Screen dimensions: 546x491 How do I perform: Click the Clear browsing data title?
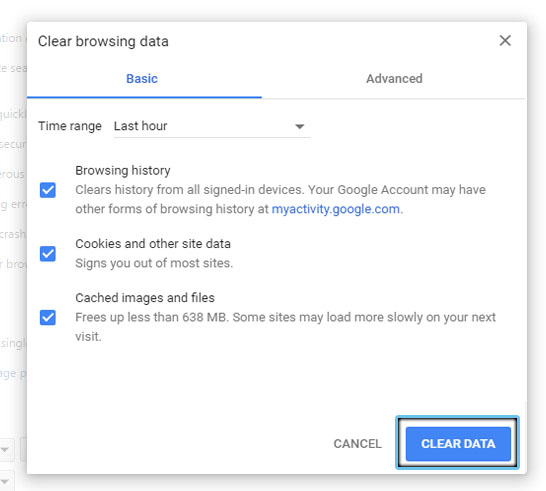103,41
